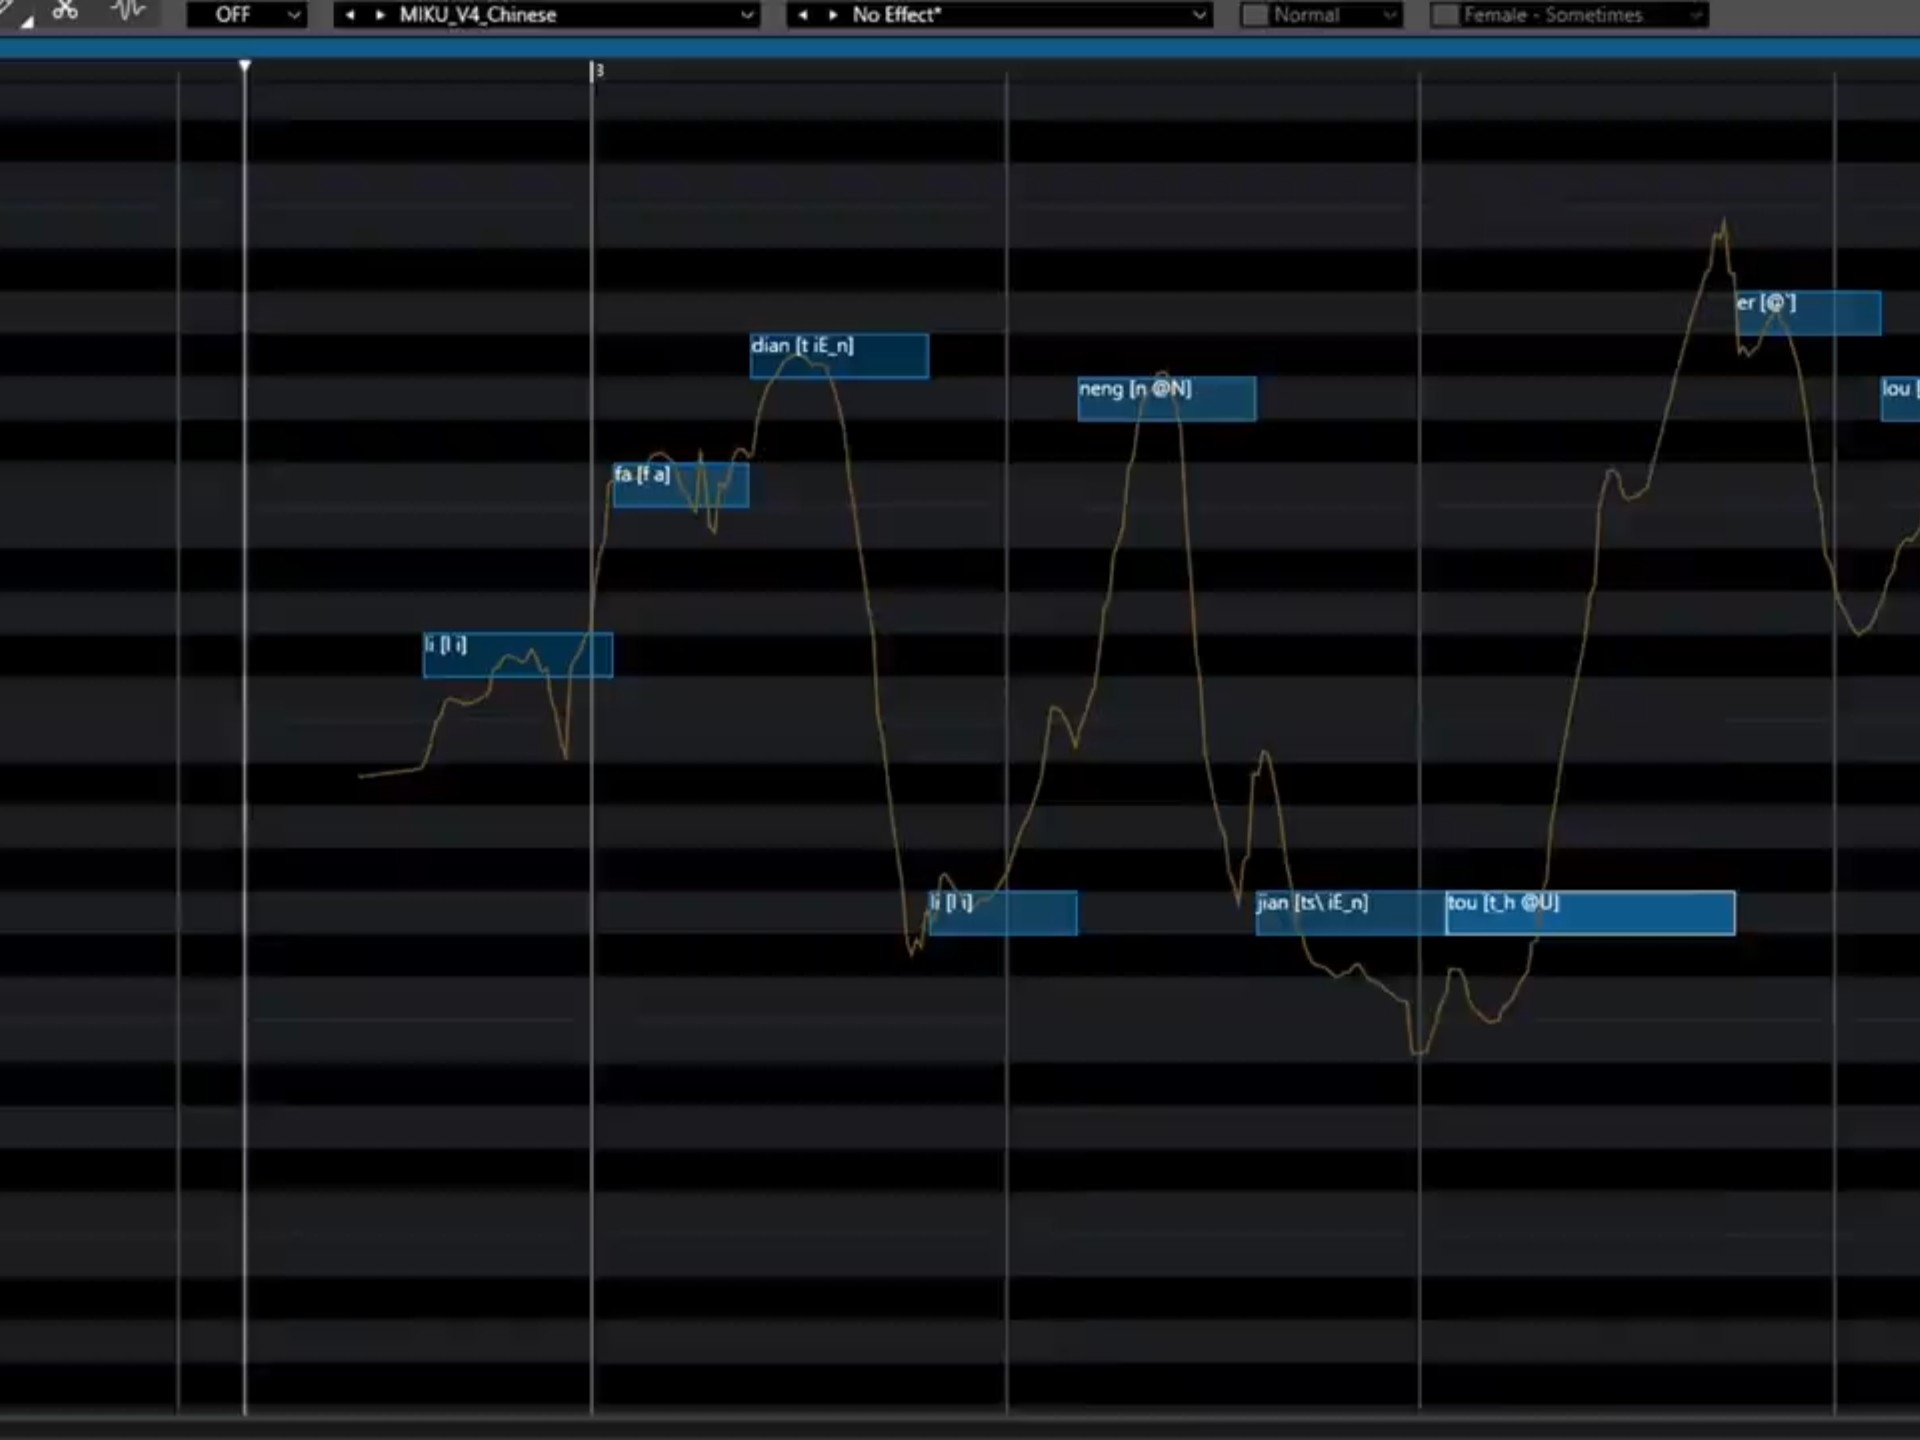Select the dian [t iE_n] note
1920x1440 pixels.
[839, 356]
